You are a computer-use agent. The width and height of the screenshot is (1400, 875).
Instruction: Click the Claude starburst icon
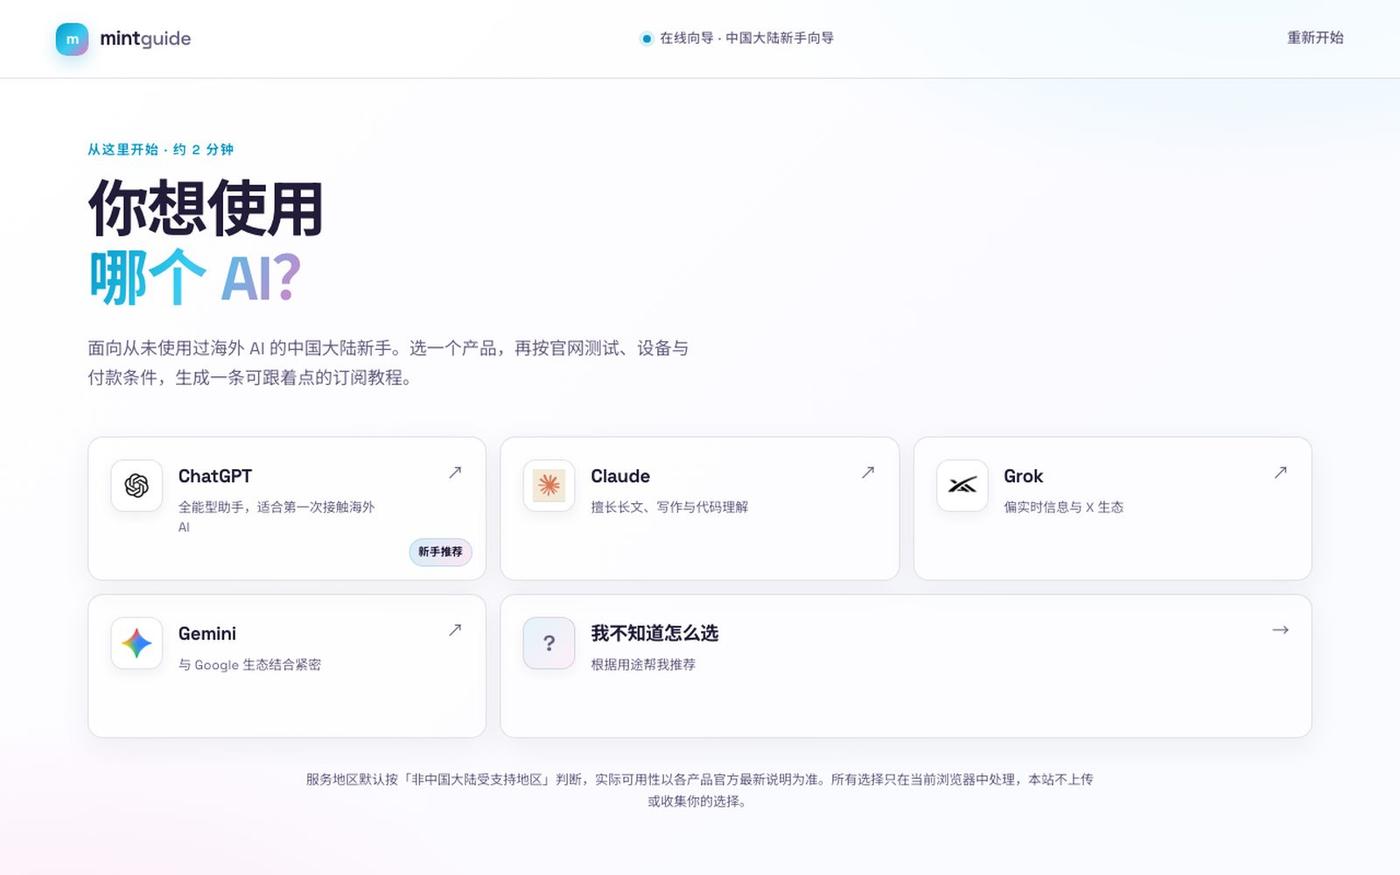pos(549,486)
